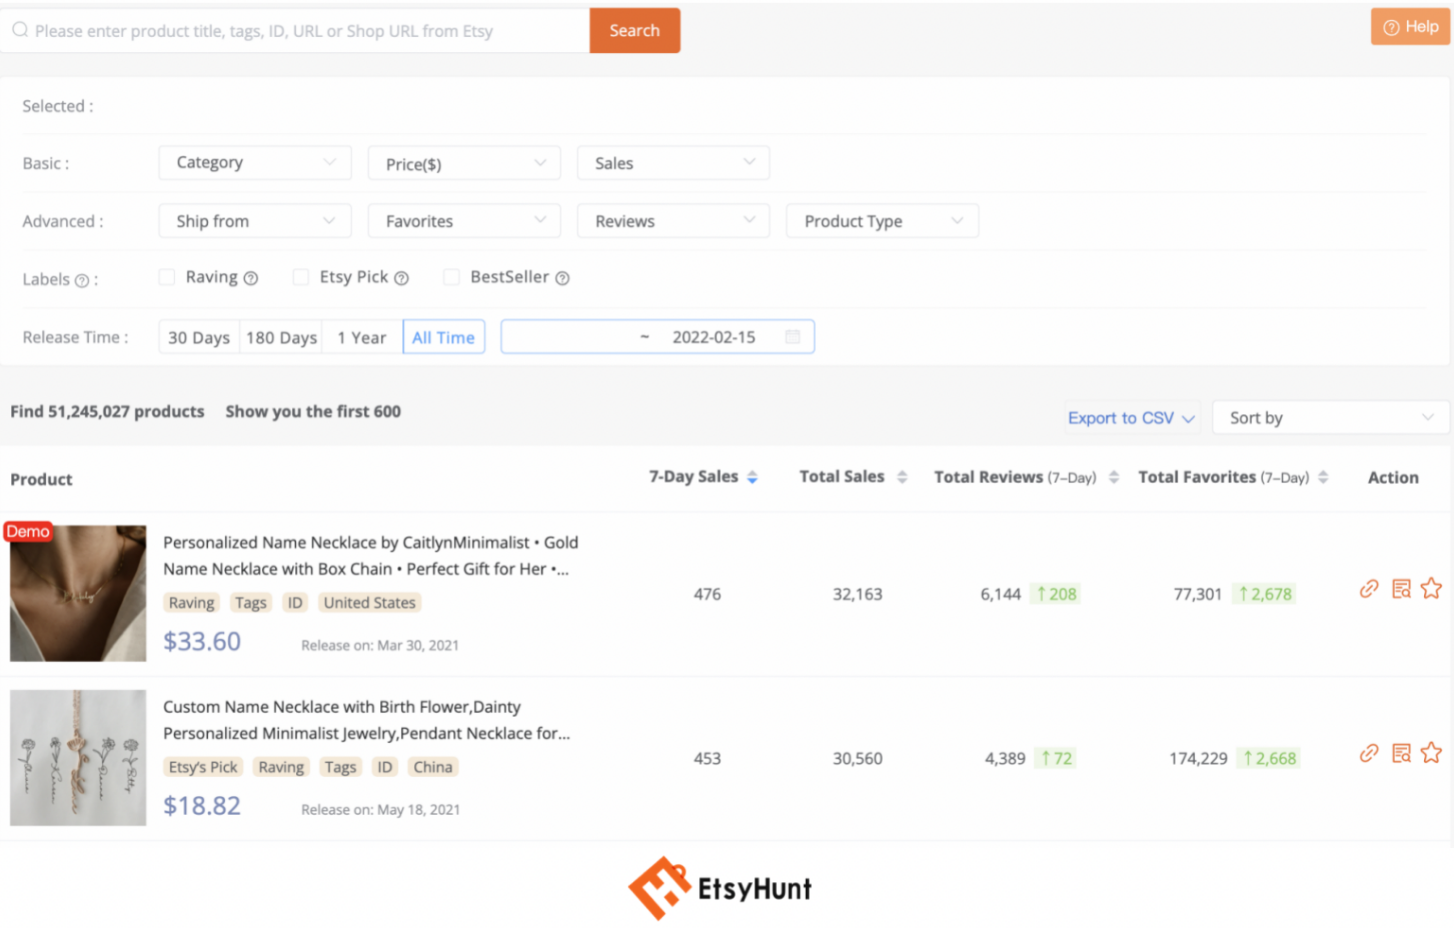Check the Etsy Pick filter checkbox
The width and height of the screenshot is (1454, 928).
click(301, 277)
